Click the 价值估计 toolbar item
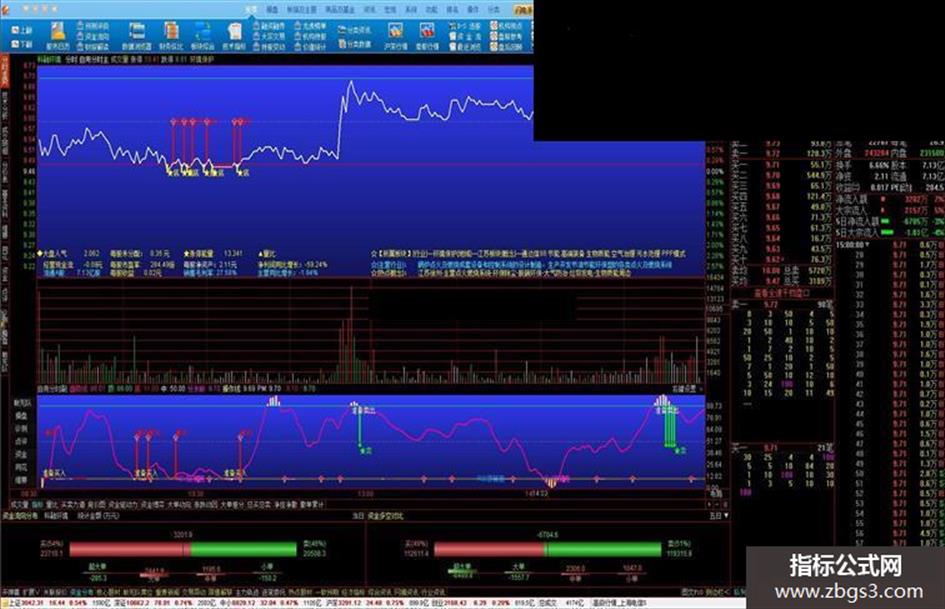Viewport: 945px width, 609px height. (310, 46)
